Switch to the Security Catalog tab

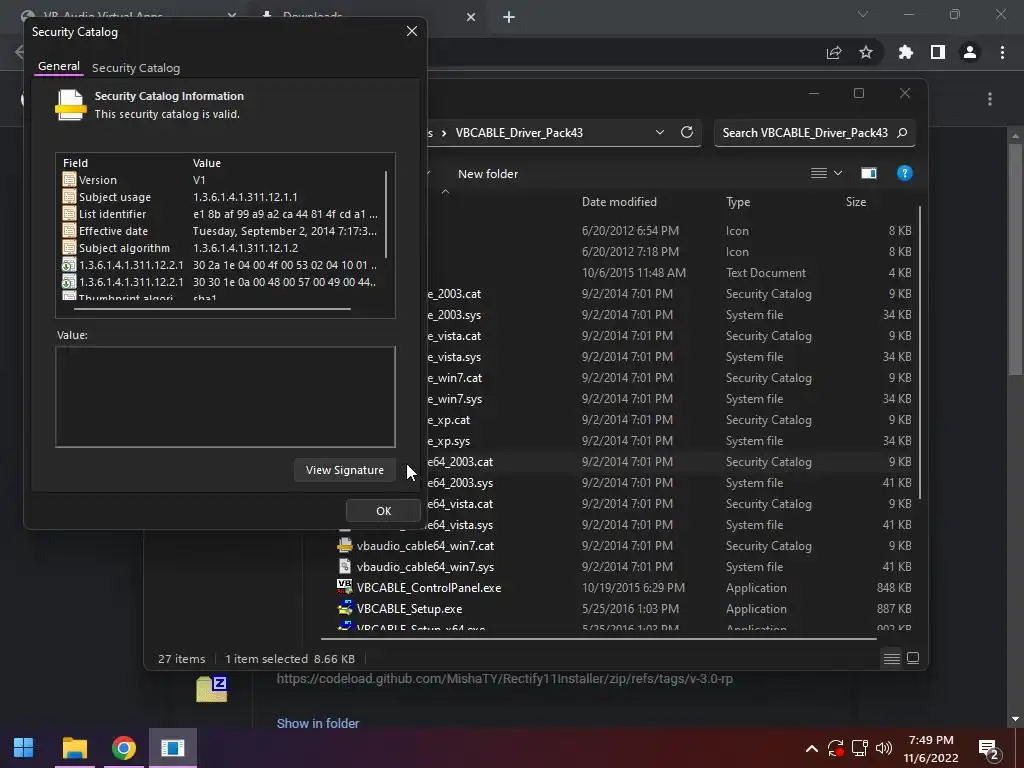pos(136,68)
